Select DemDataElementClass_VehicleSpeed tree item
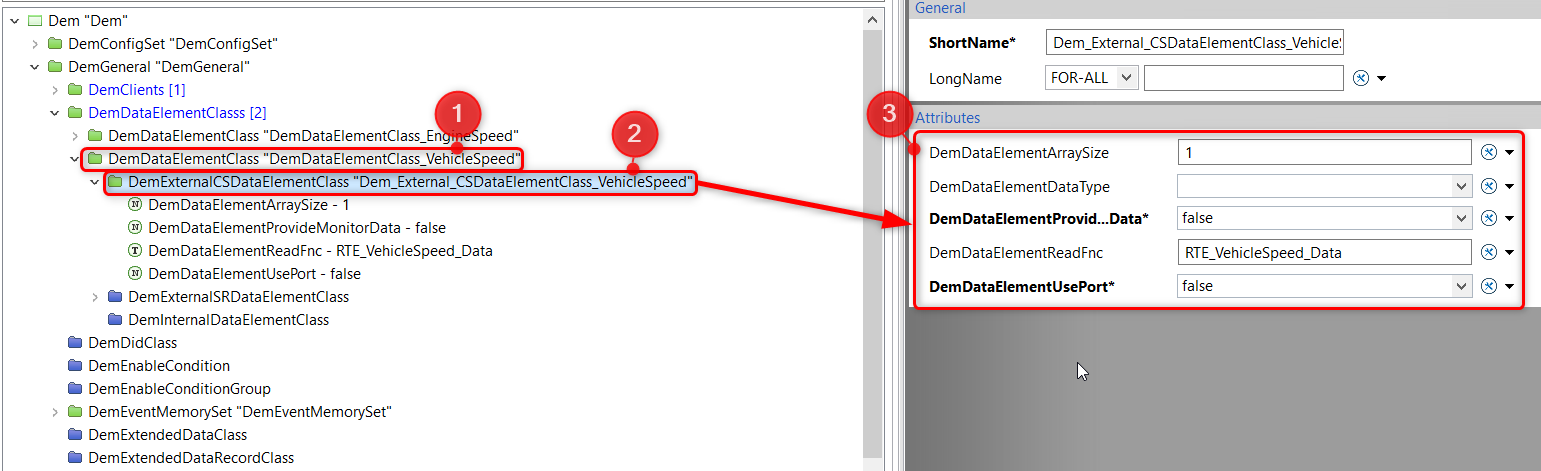Image resolution: width=1541 pixels, height=471 pixels. [x=314, y=159]
